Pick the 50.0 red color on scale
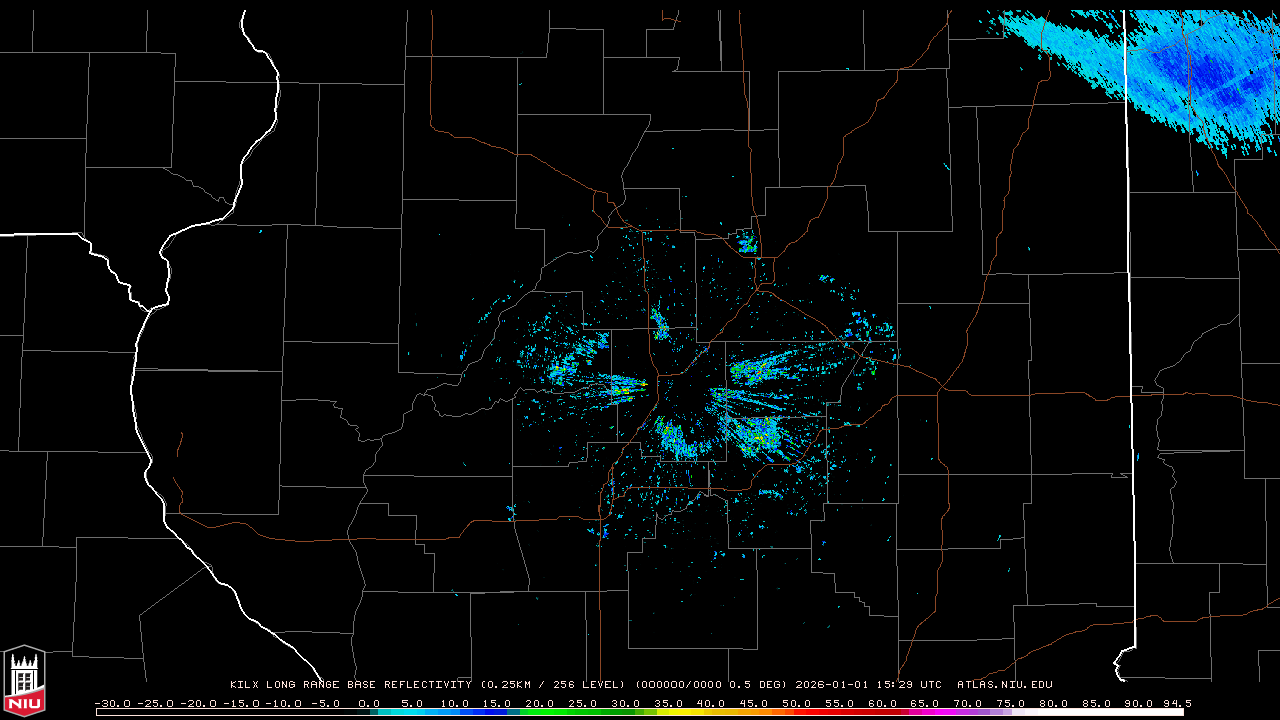 [797, 712]
